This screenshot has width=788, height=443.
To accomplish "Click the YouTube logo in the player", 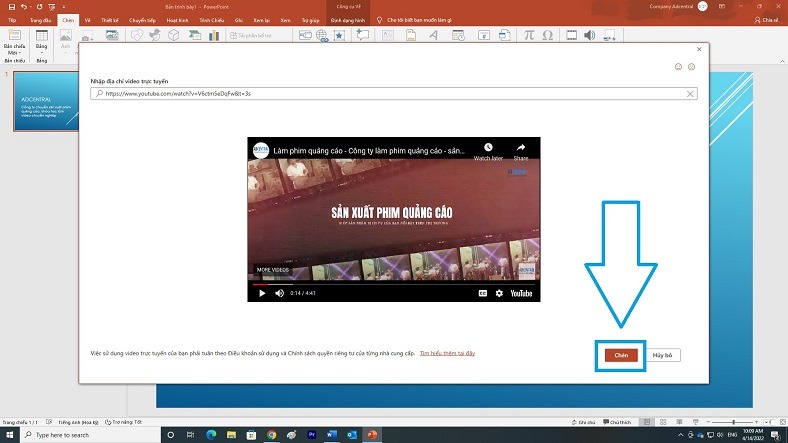I will 521,293.
